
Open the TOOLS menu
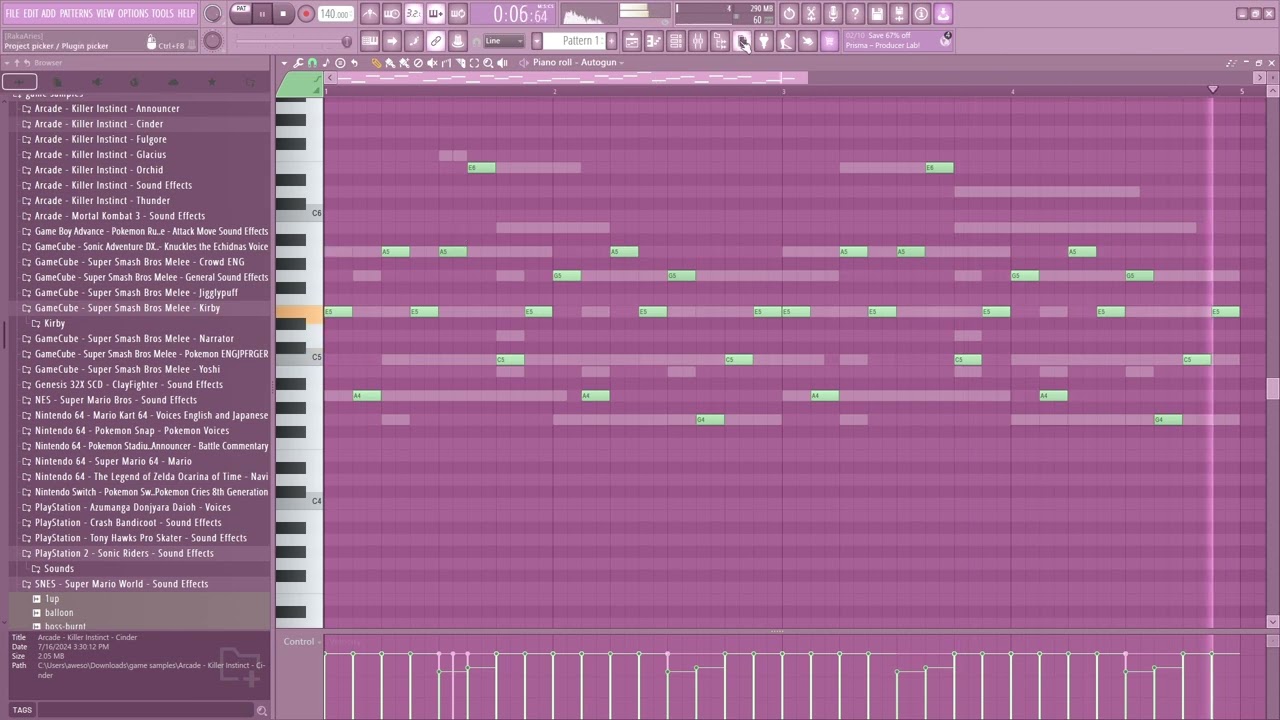coord(162,13)
